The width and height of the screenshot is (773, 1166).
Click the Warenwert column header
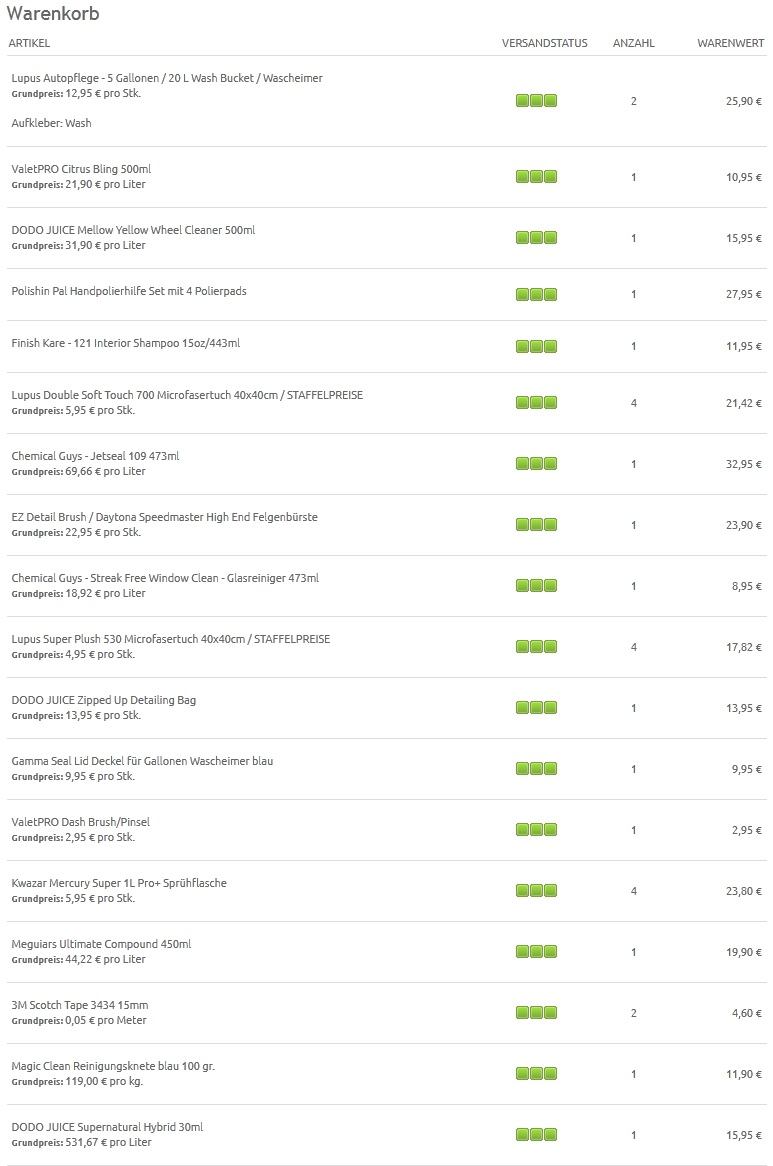(730, 43)
